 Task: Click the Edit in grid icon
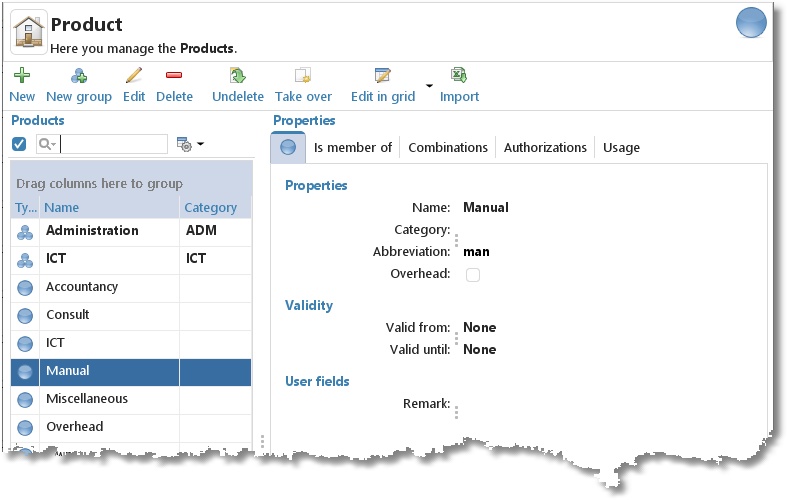(x=382, y=75)
